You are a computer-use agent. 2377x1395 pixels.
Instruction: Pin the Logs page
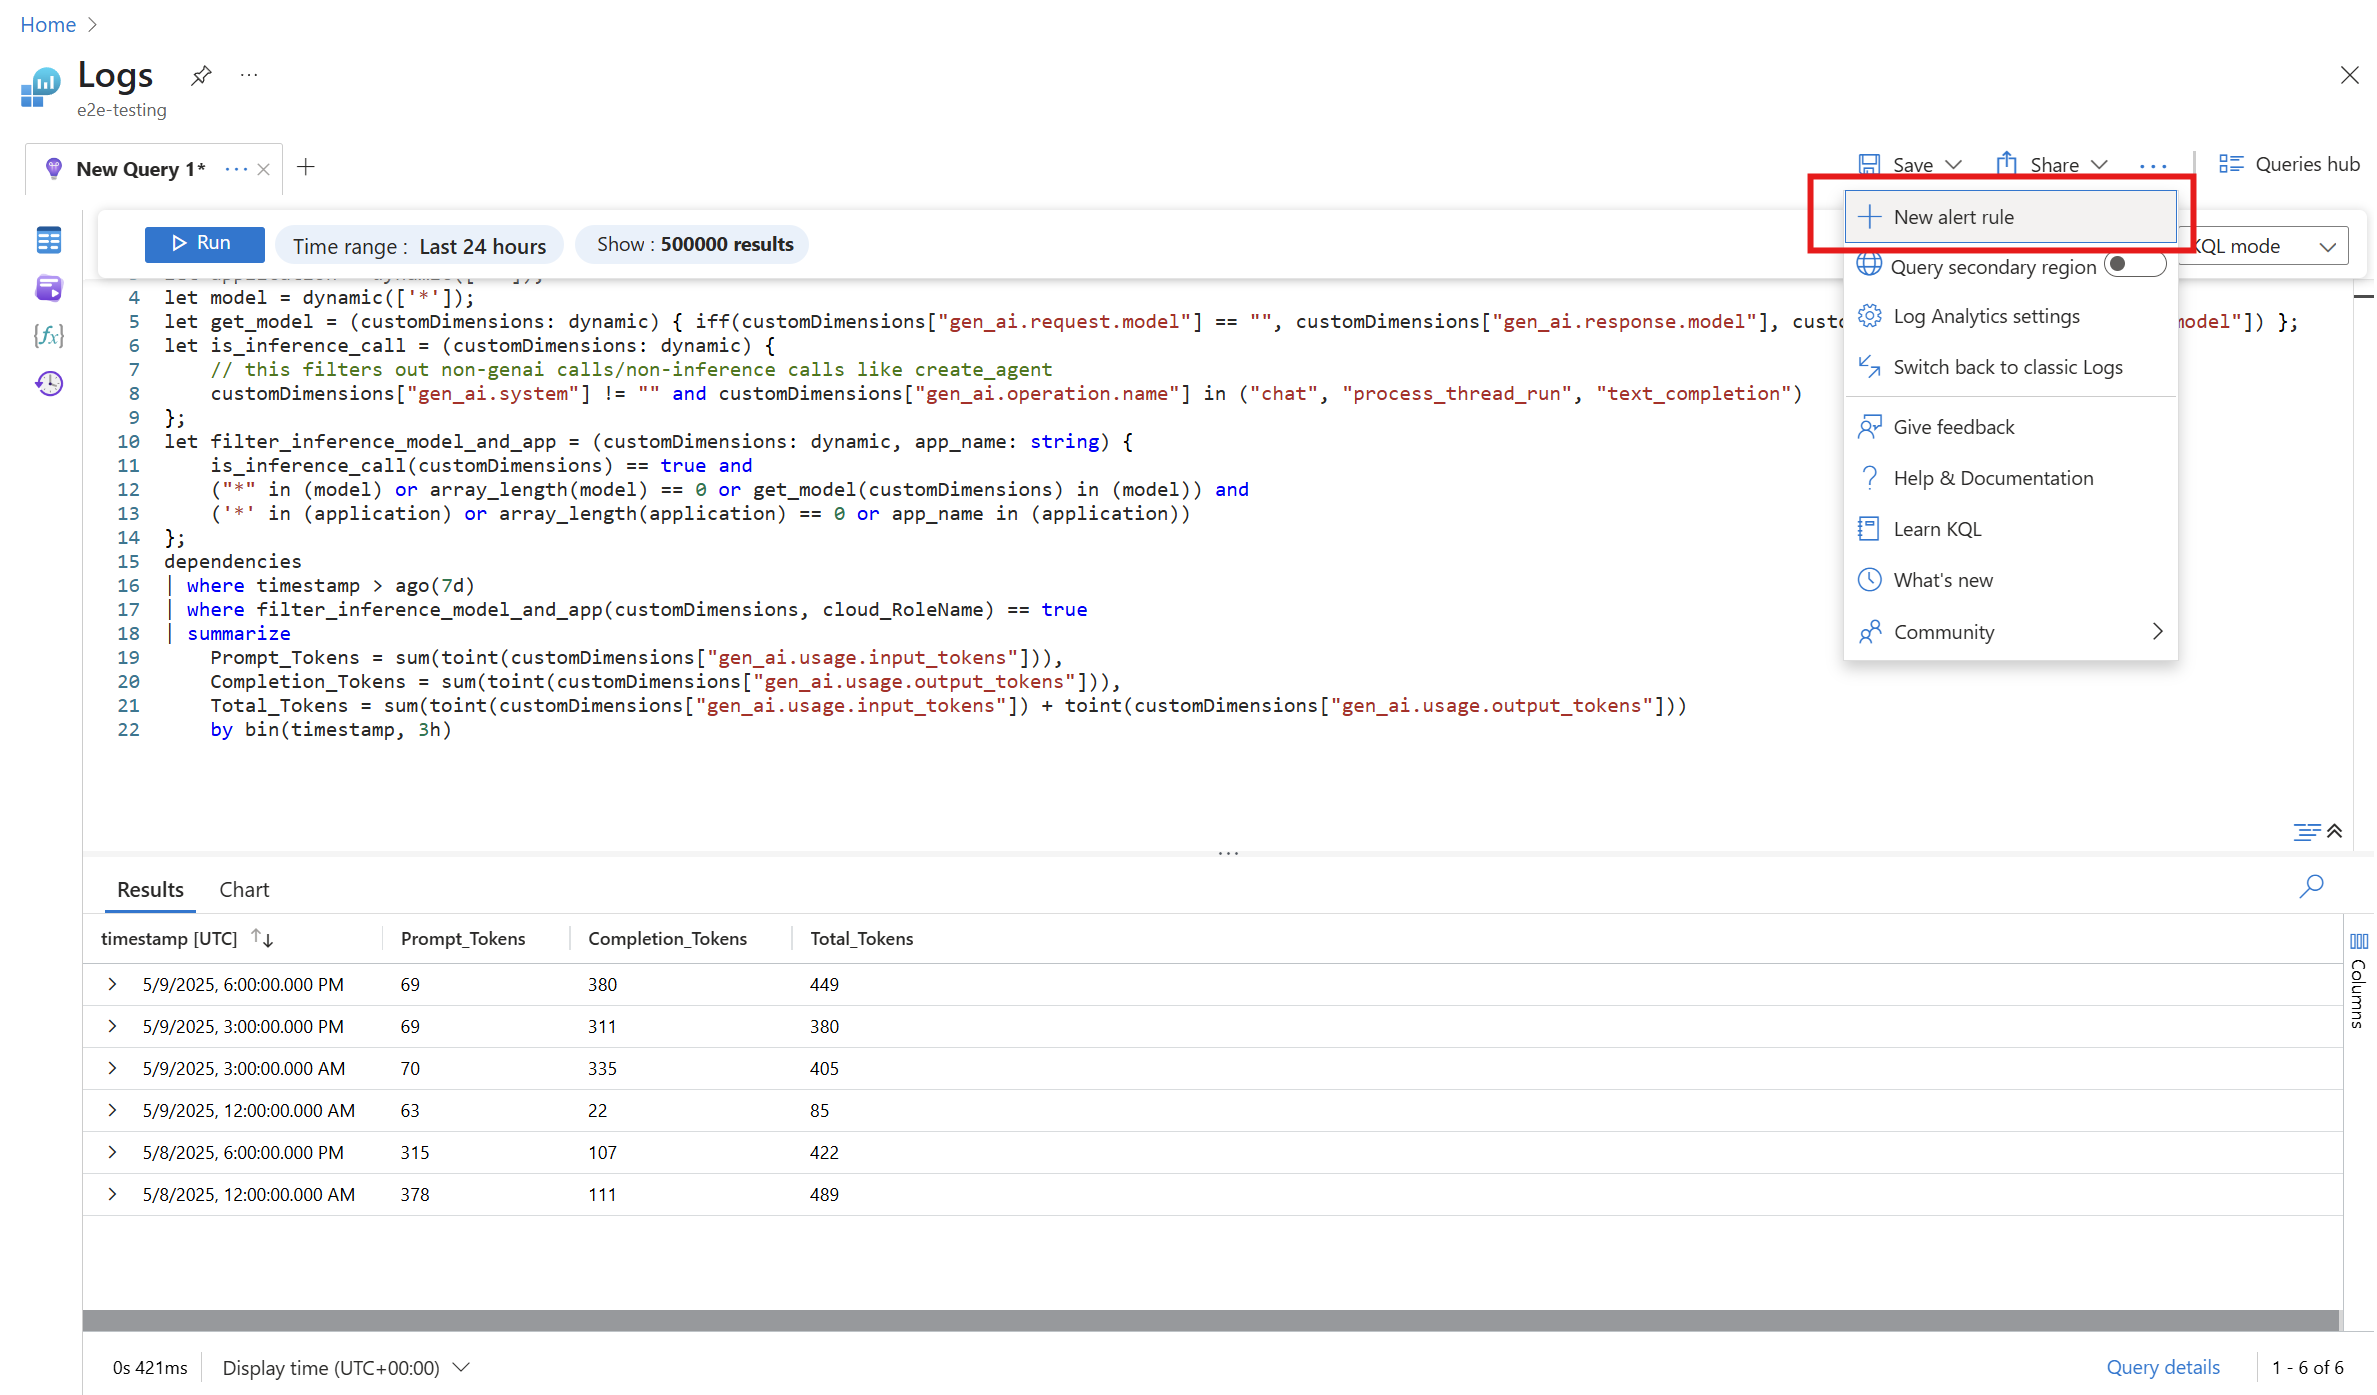click(201, 75)
